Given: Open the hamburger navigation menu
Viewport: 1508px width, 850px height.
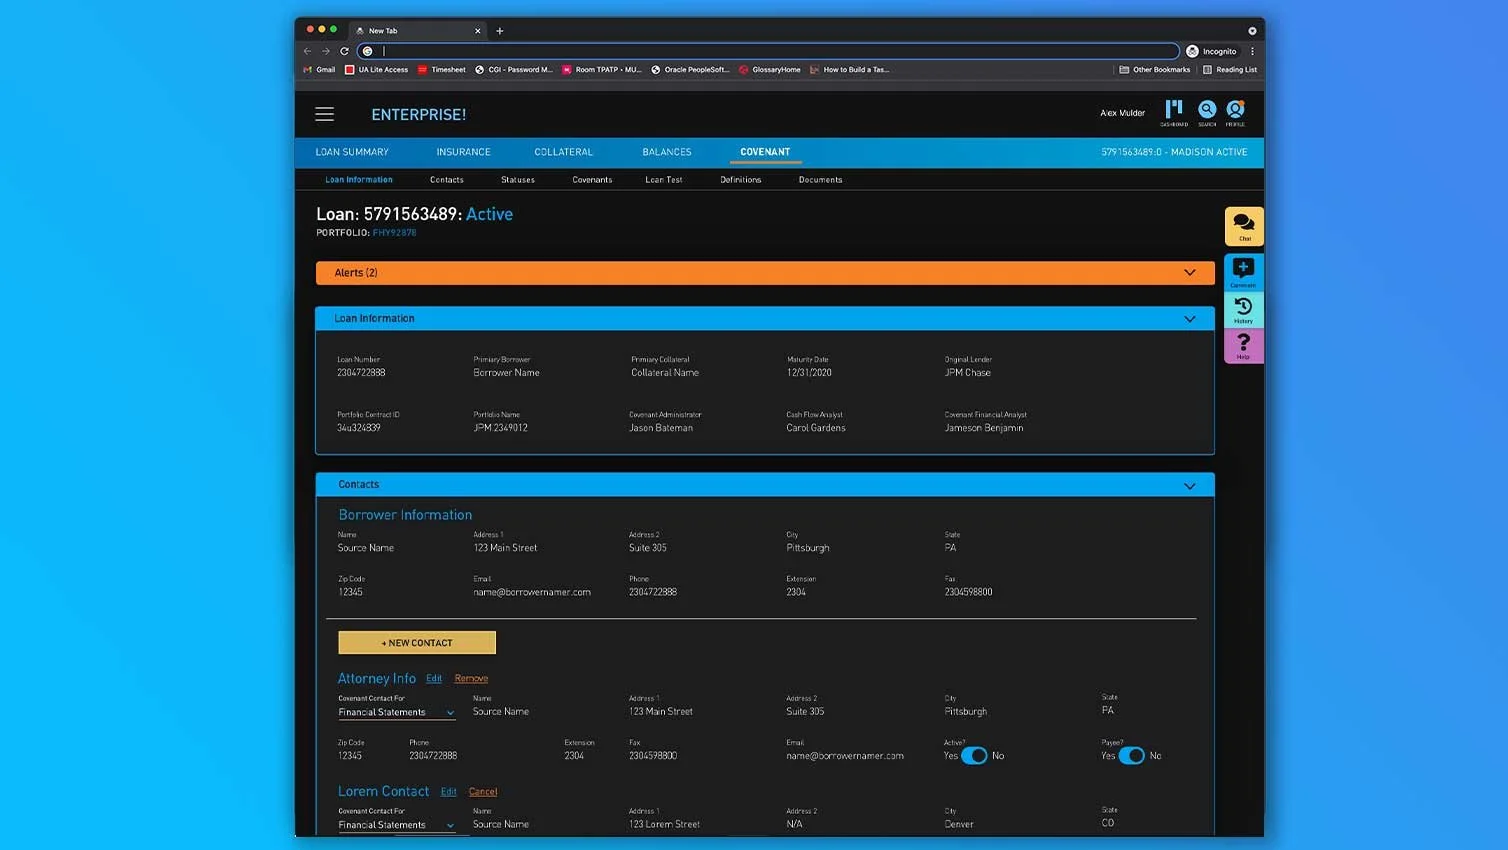Looking at the screenshot, I should pos(324,114).
